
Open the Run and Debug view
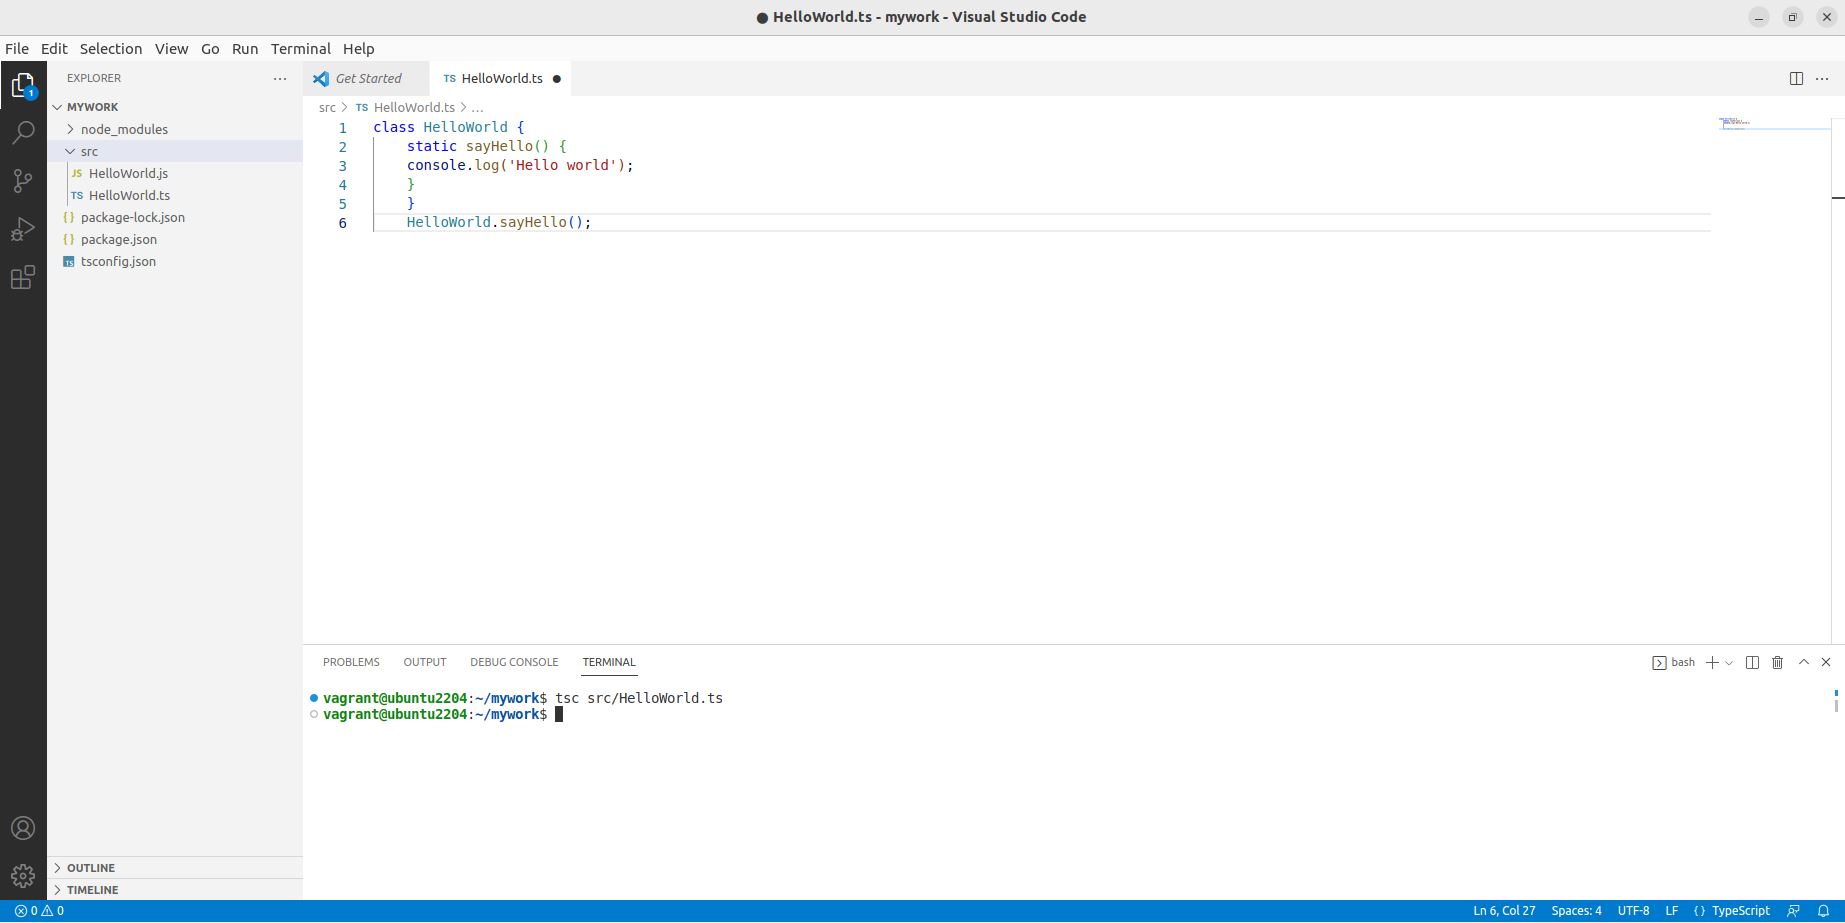(23, 229)
